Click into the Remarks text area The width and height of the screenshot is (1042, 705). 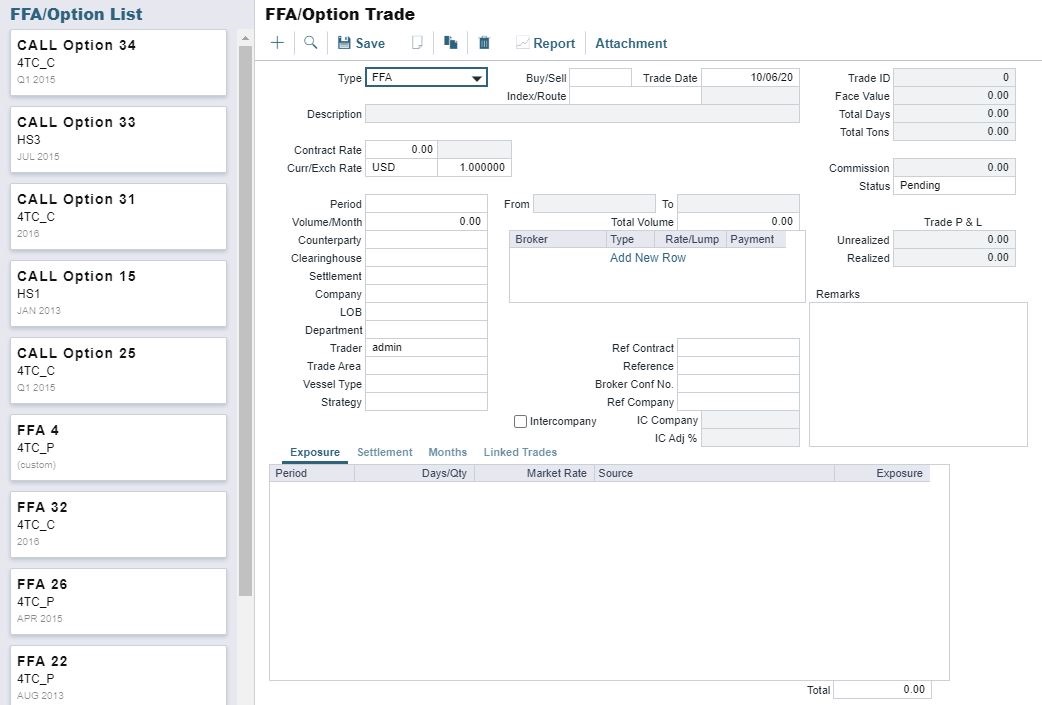pos(917,374)
